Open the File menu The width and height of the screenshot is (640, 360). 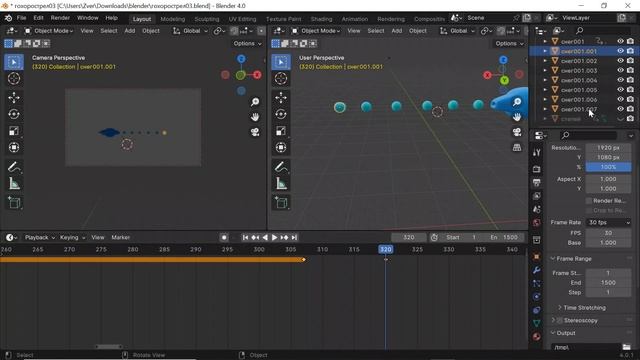click(21, 18)
